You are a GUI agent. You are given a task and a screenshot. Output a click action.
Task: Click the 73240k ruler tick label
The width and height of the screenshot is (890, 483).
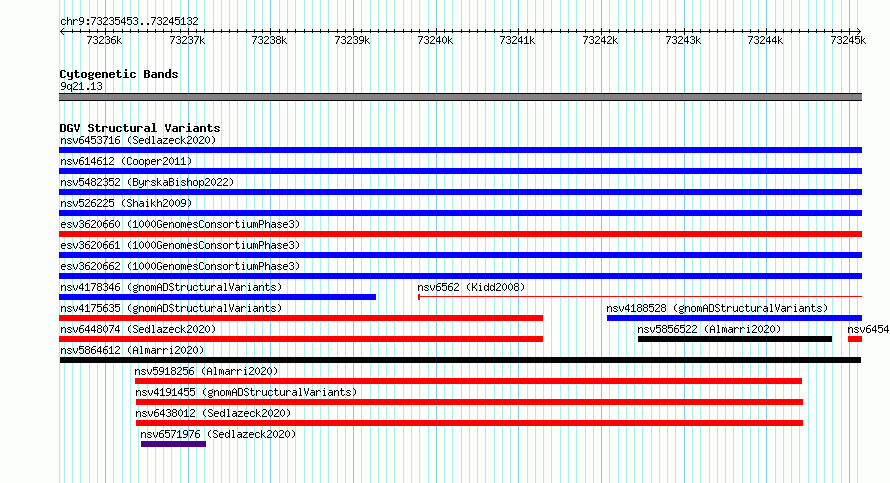coord(435,40)
